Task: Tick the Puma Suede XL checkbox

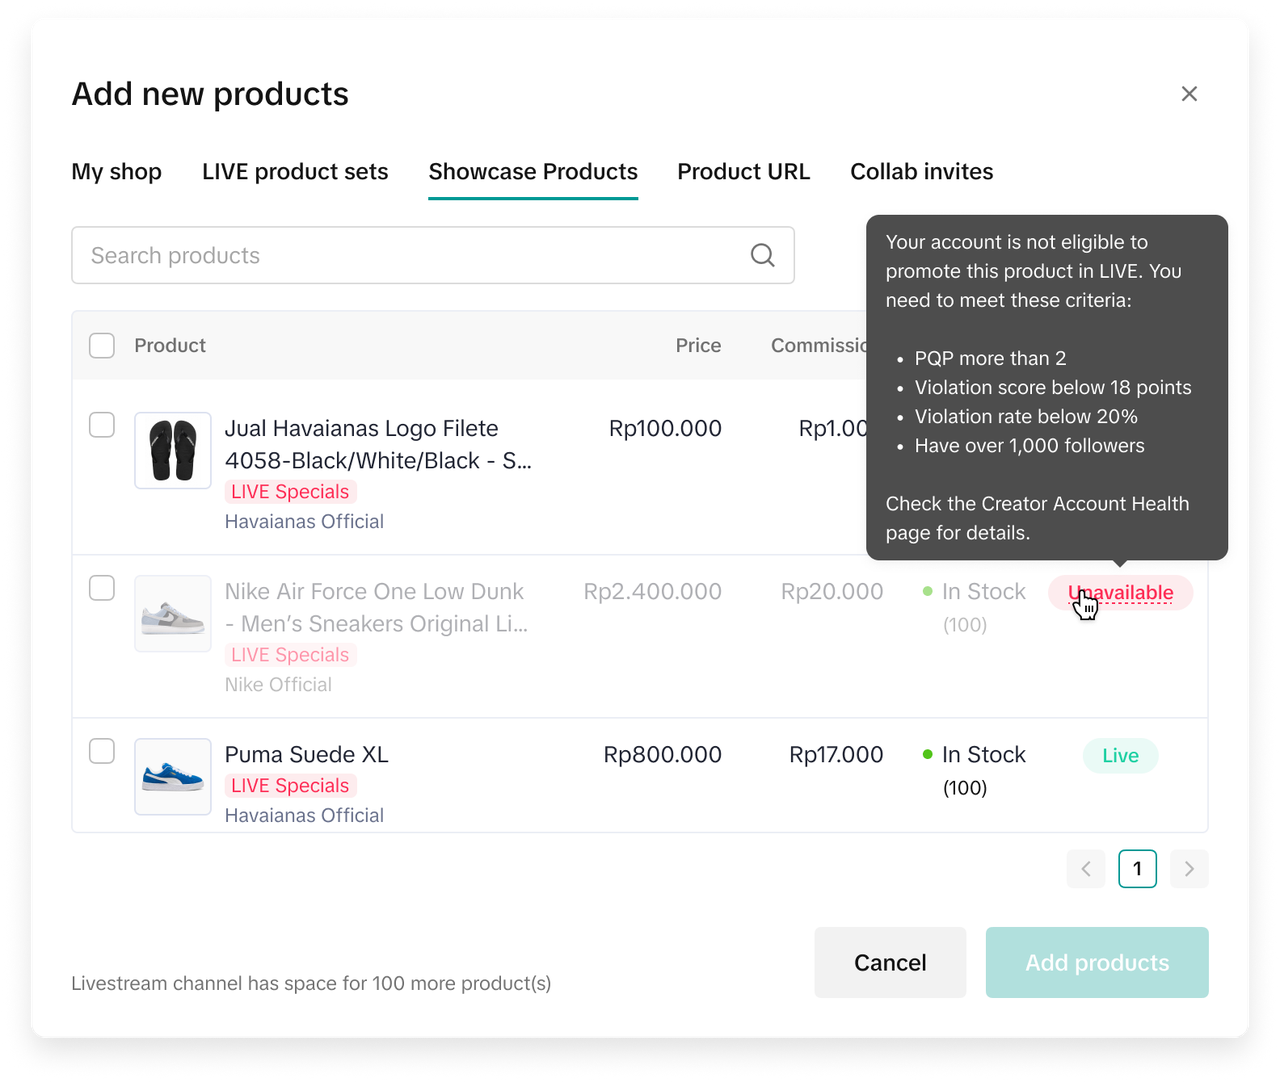Action: tap(102, 751)
